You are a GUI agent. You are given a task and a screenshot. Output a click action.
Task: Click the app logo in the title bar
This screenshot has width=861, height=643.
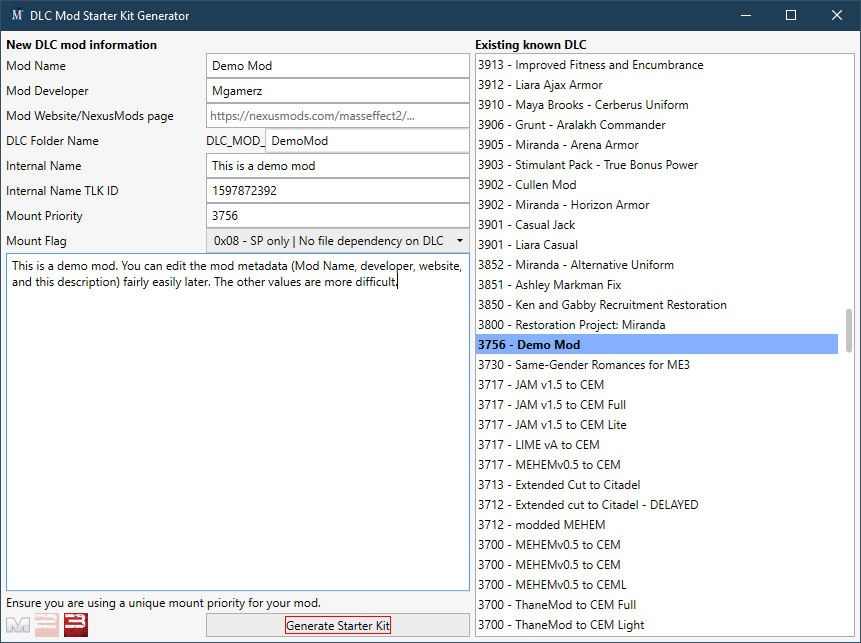[x=17, y=16]
